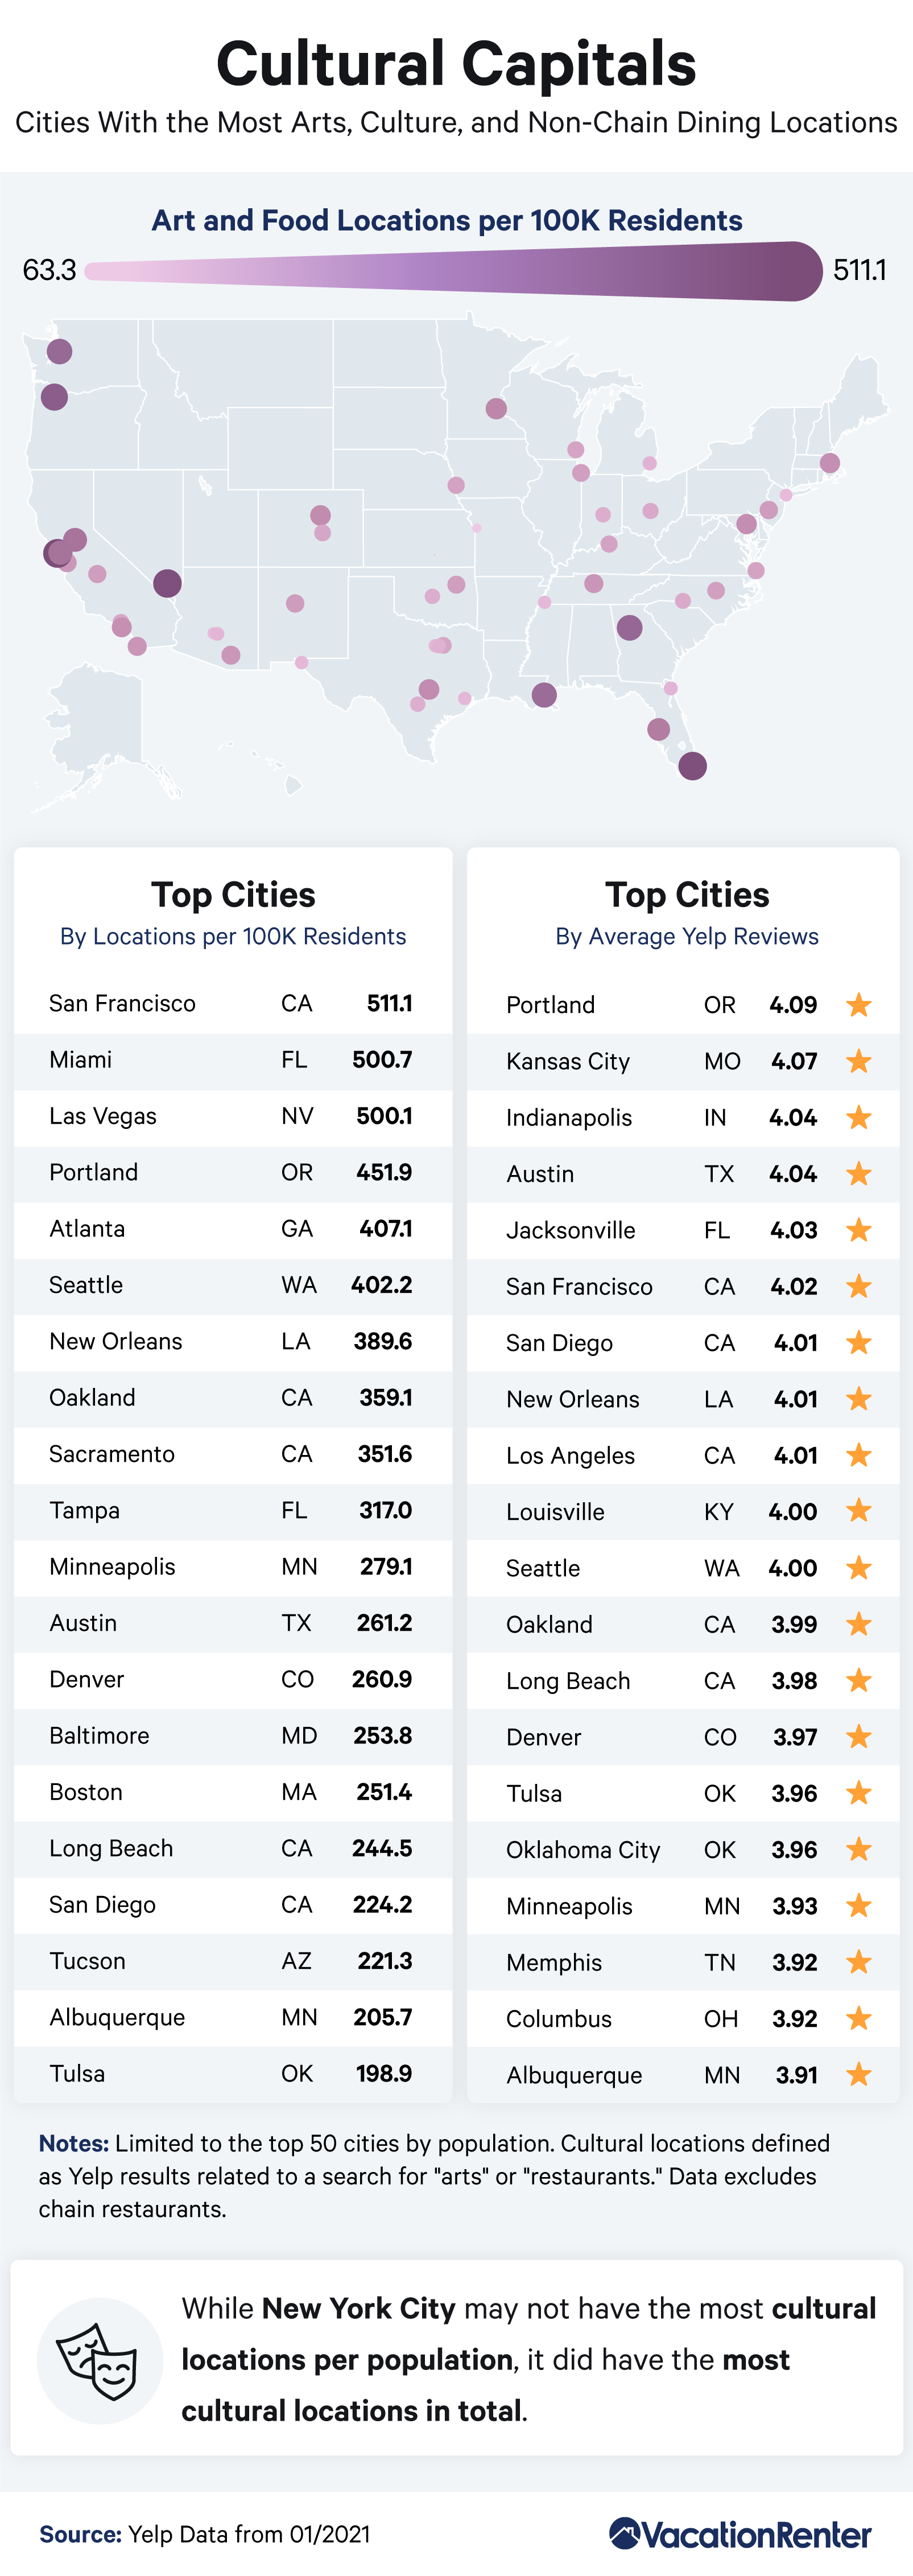Click the star next to Jacksonville's 4.03
The image size is (913, 2576).
[858, 1230]
